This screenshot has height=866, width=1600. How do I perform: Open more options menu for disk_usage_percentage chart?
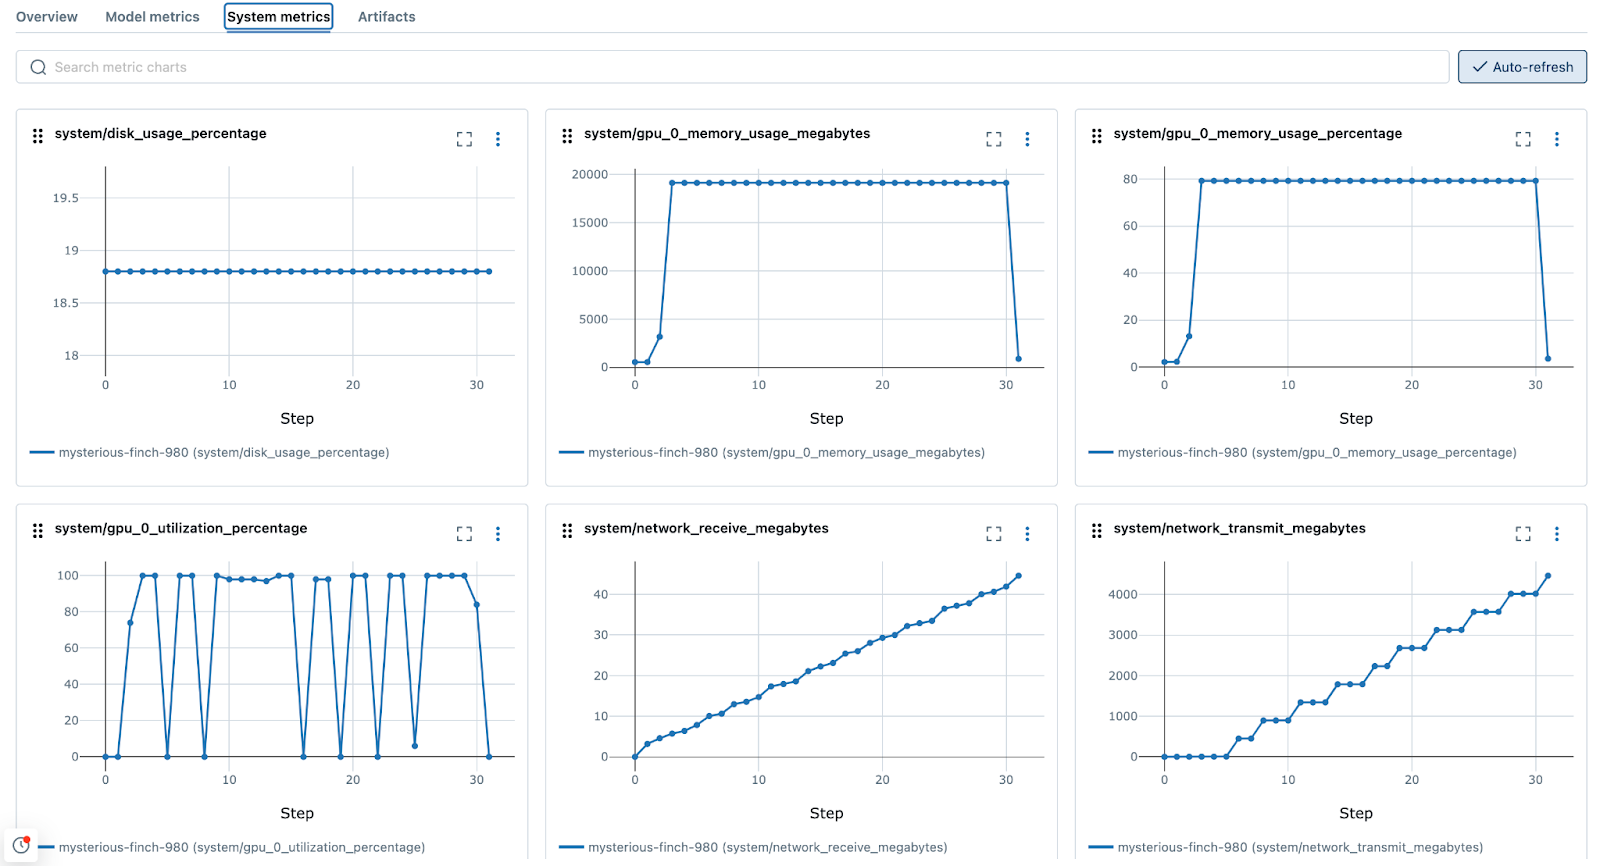(x=498, y=139)
